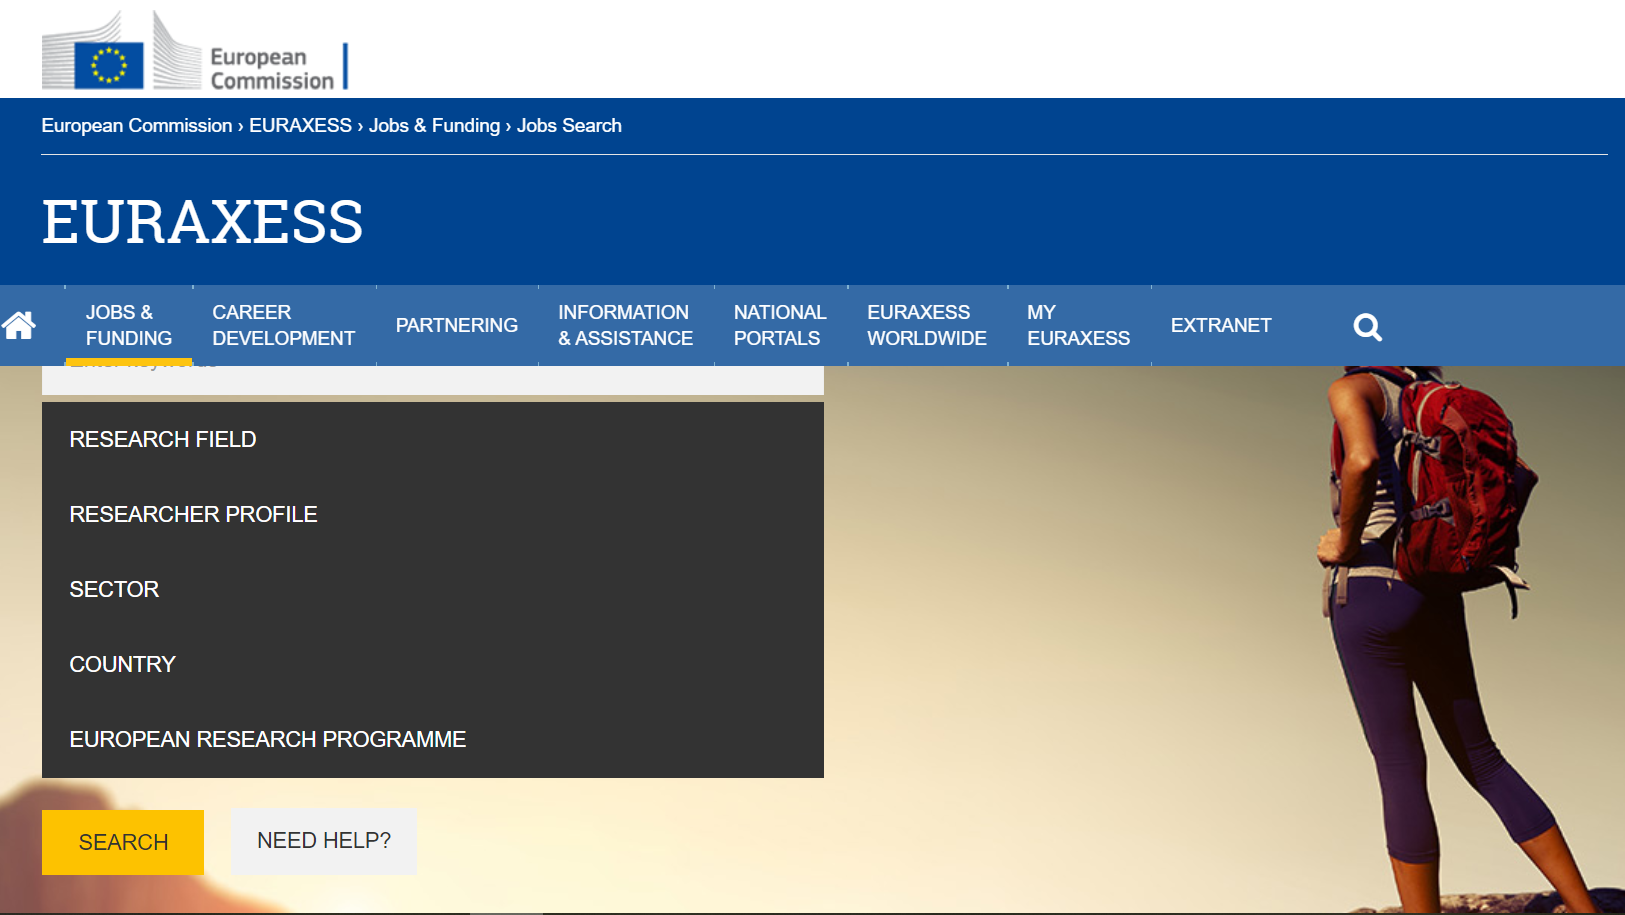Click the yellow Search button
This screenshot has height=915, width=1625.
[x=123, y=842]
